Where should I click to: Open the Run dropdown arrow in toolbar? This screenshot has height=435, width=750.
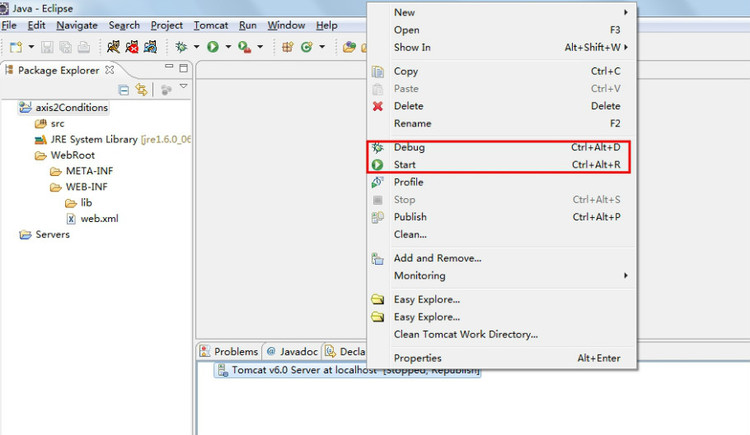(x=228, y=47)
